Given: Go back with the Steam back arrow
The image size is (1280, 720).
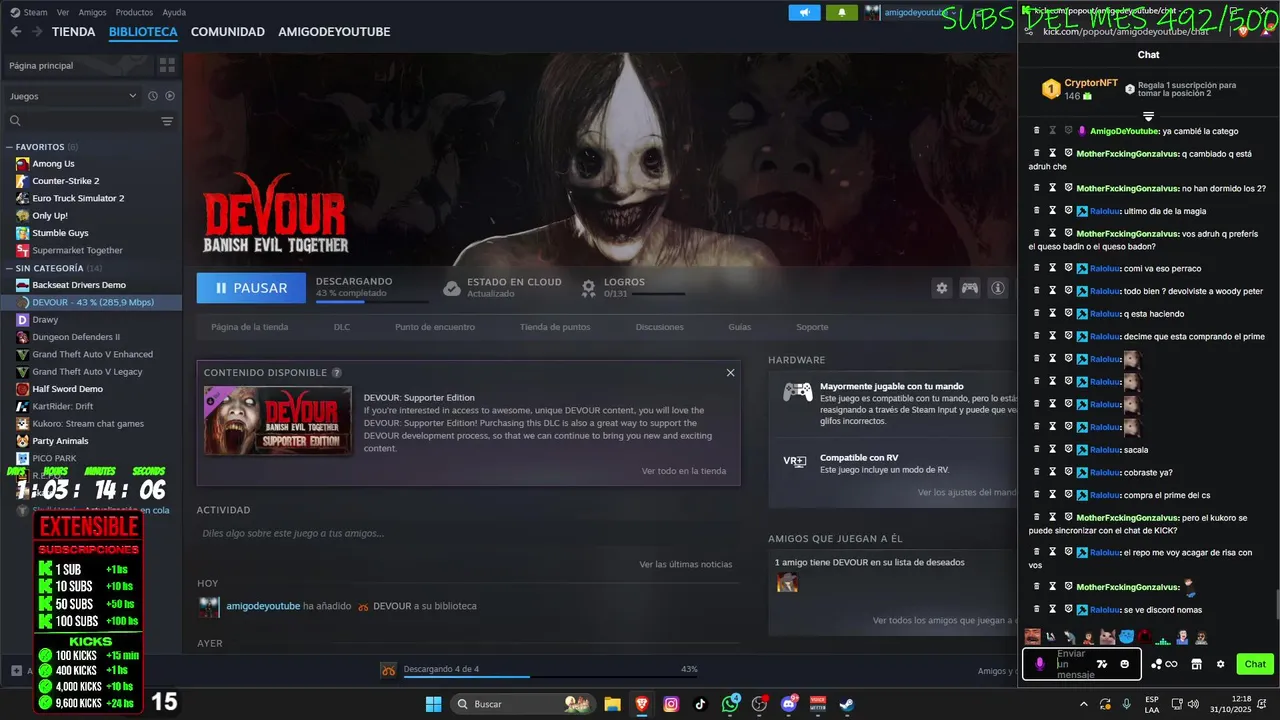Looking at the screenshot, I should 15,32.
